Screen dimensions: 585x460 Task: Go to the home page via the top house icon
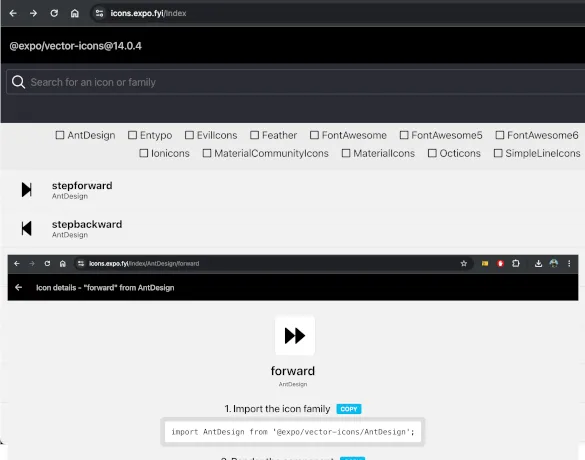click(x=75, y=13)
